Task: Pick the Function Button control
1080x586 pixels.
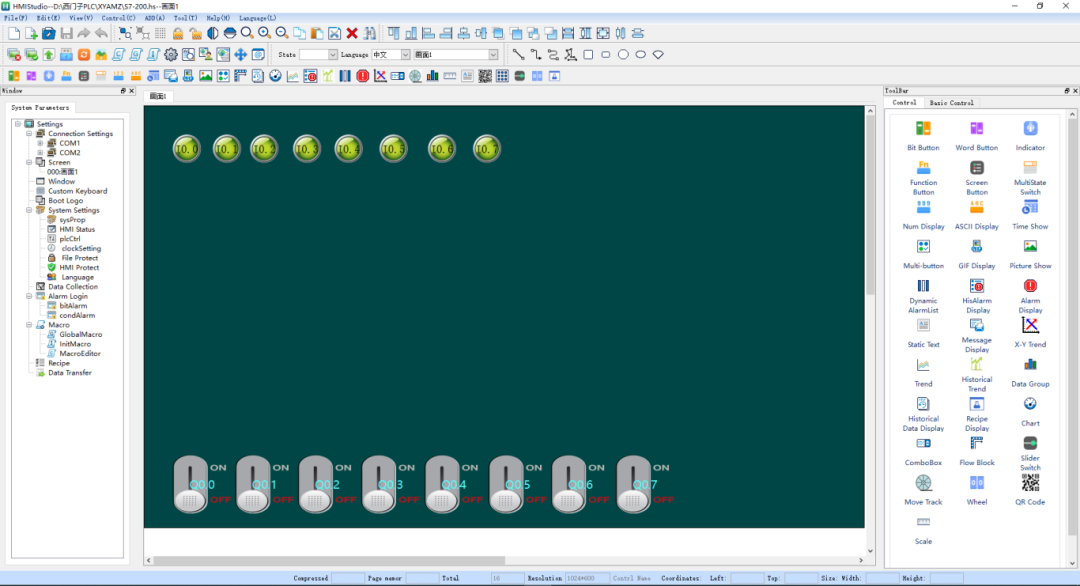Action: pos(923,178)
